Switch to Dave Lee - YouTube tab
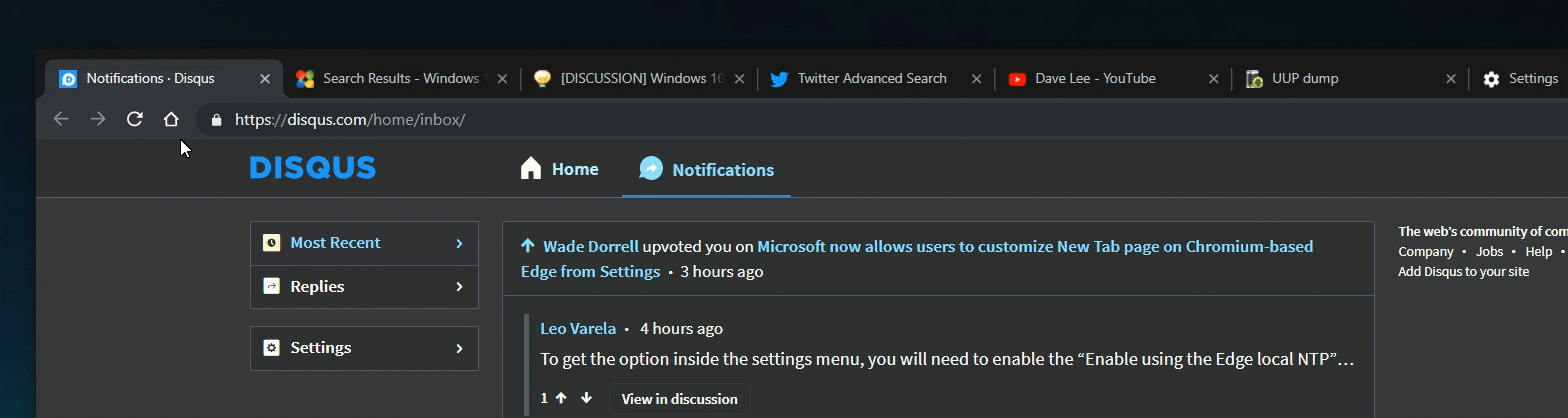1568x418 pixels. [x=1114, y=79]
